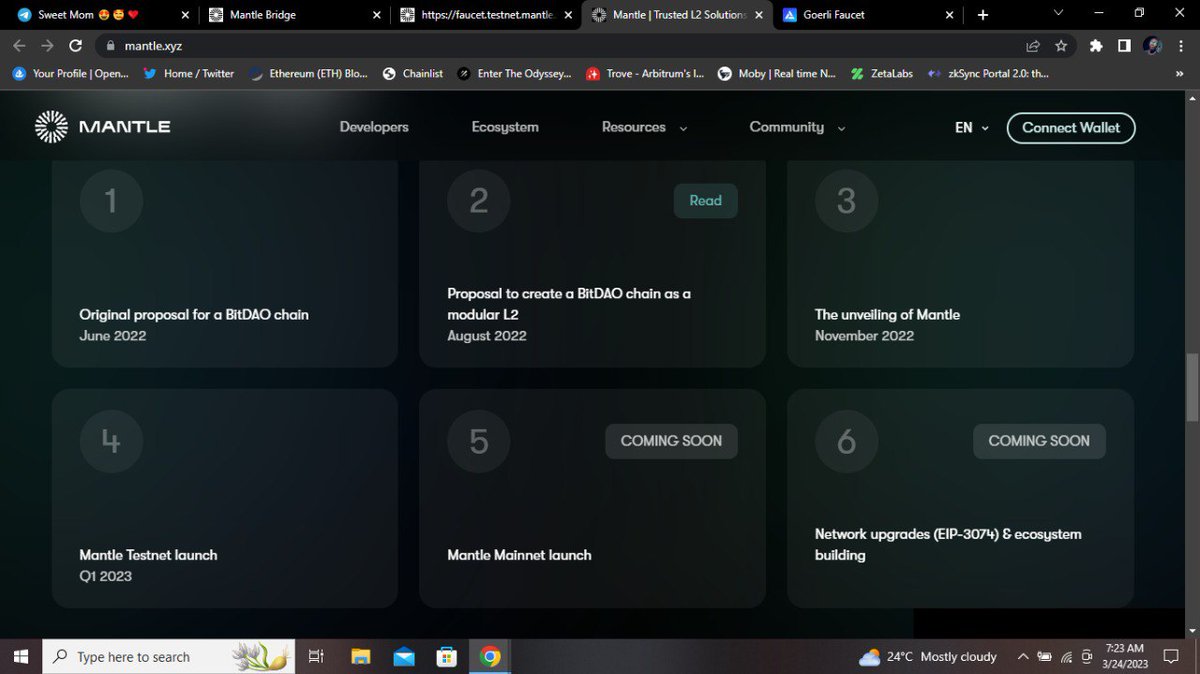Open the side panel icon in Chrome toolbar
Image resolution: width=1200 pixels, height=674 pixels.
click(1124, 45)
